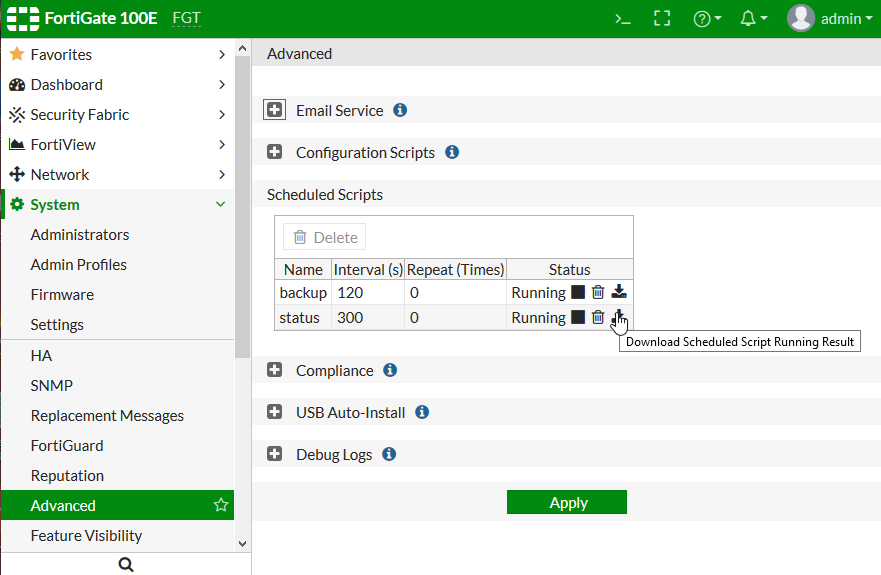The image size is (881, 575).
Task: Go to the FortiGuard page
Action: pos(67,446)
